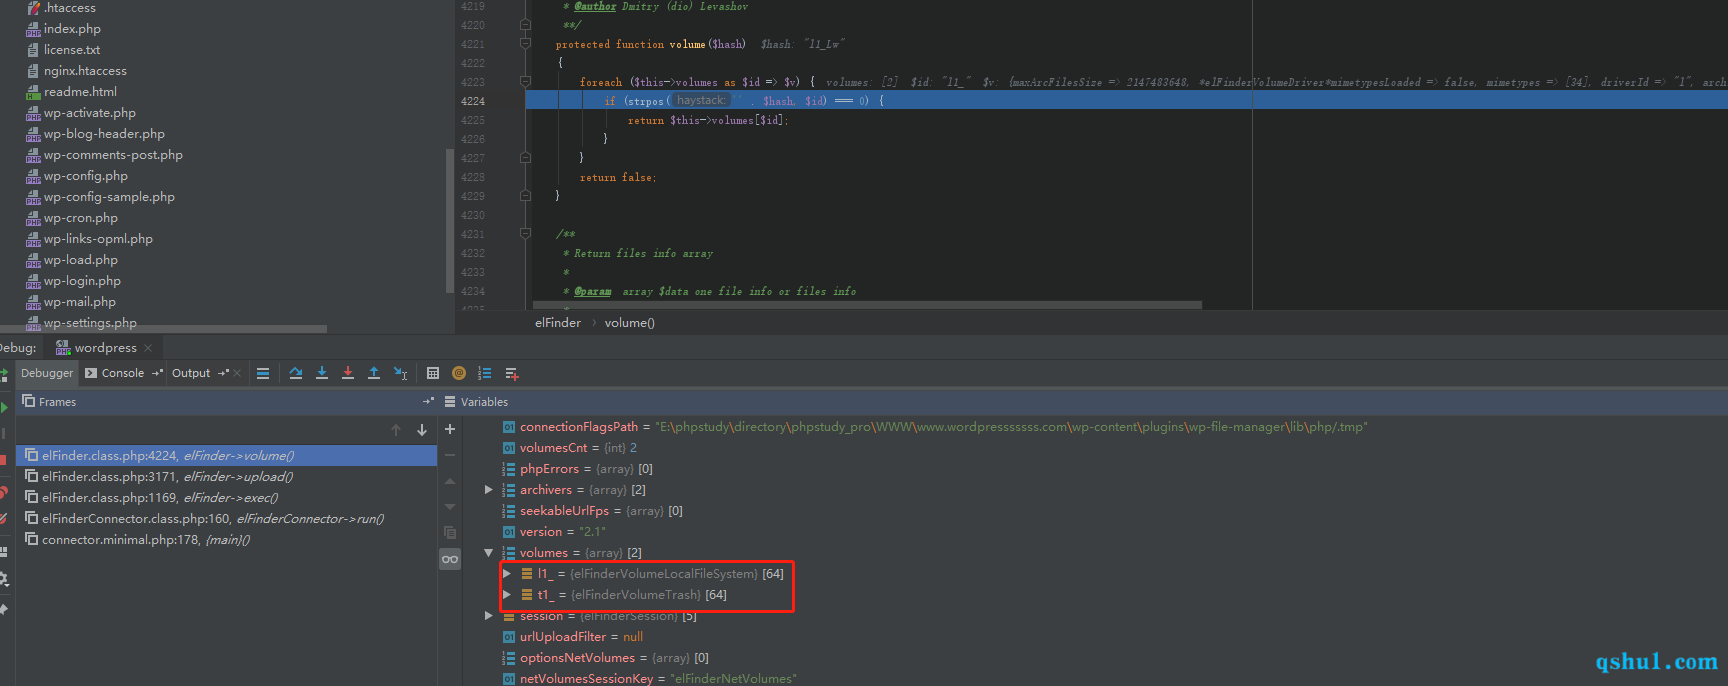
Task: Toggle the fold marker at line 4221
Action: pyautogui.click(x=525, y=44)
